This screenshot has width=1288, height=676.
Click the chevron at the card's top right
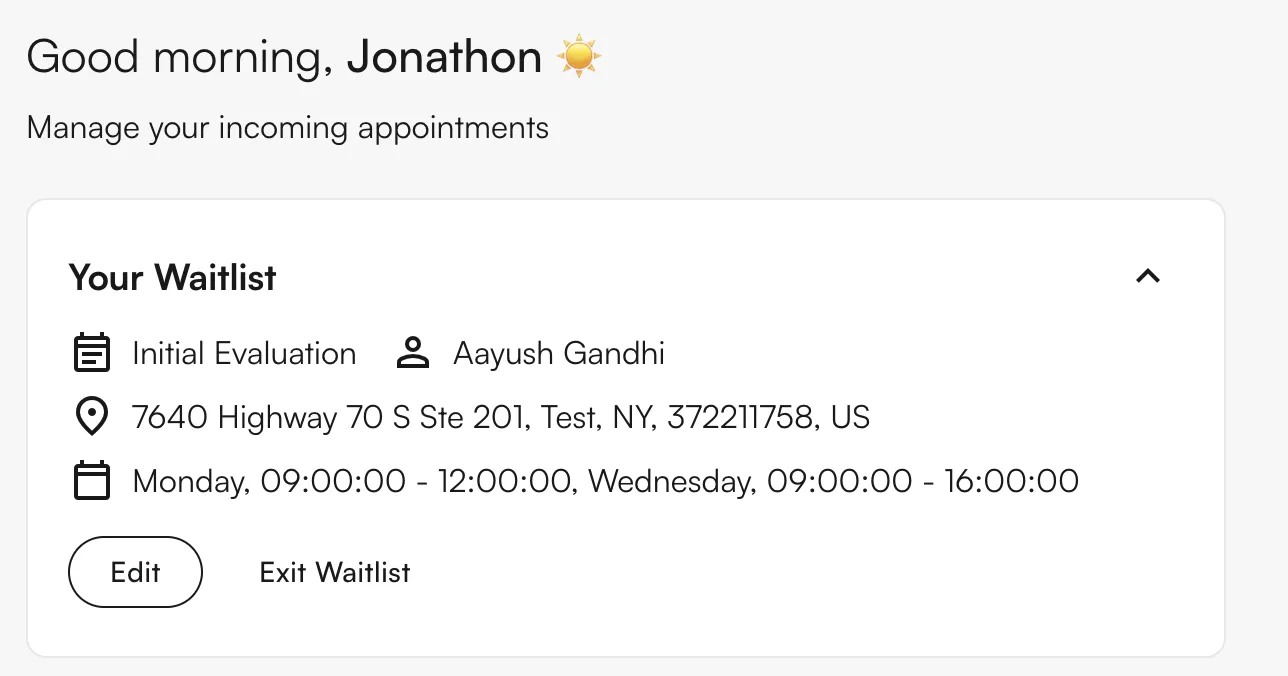point(1148,277)
